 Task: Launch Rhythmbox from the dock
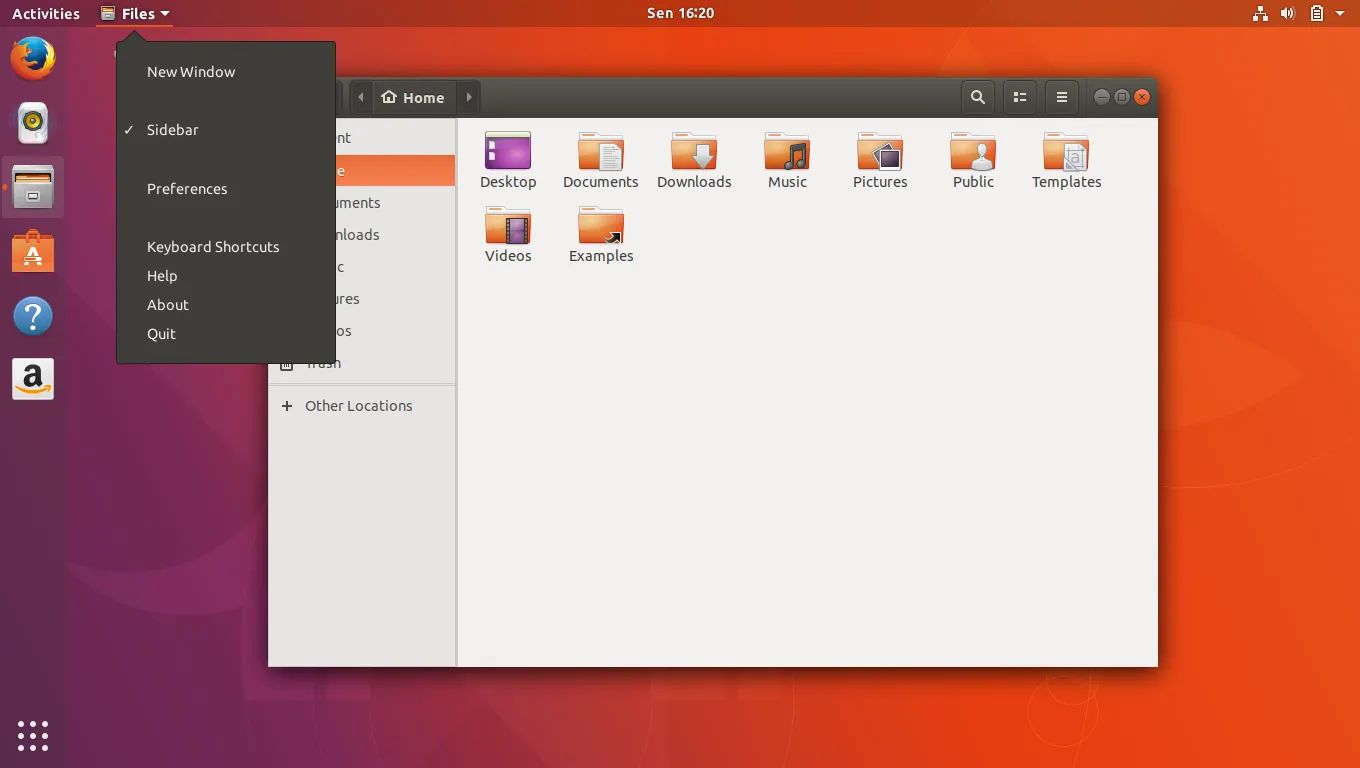pos(33,123)
